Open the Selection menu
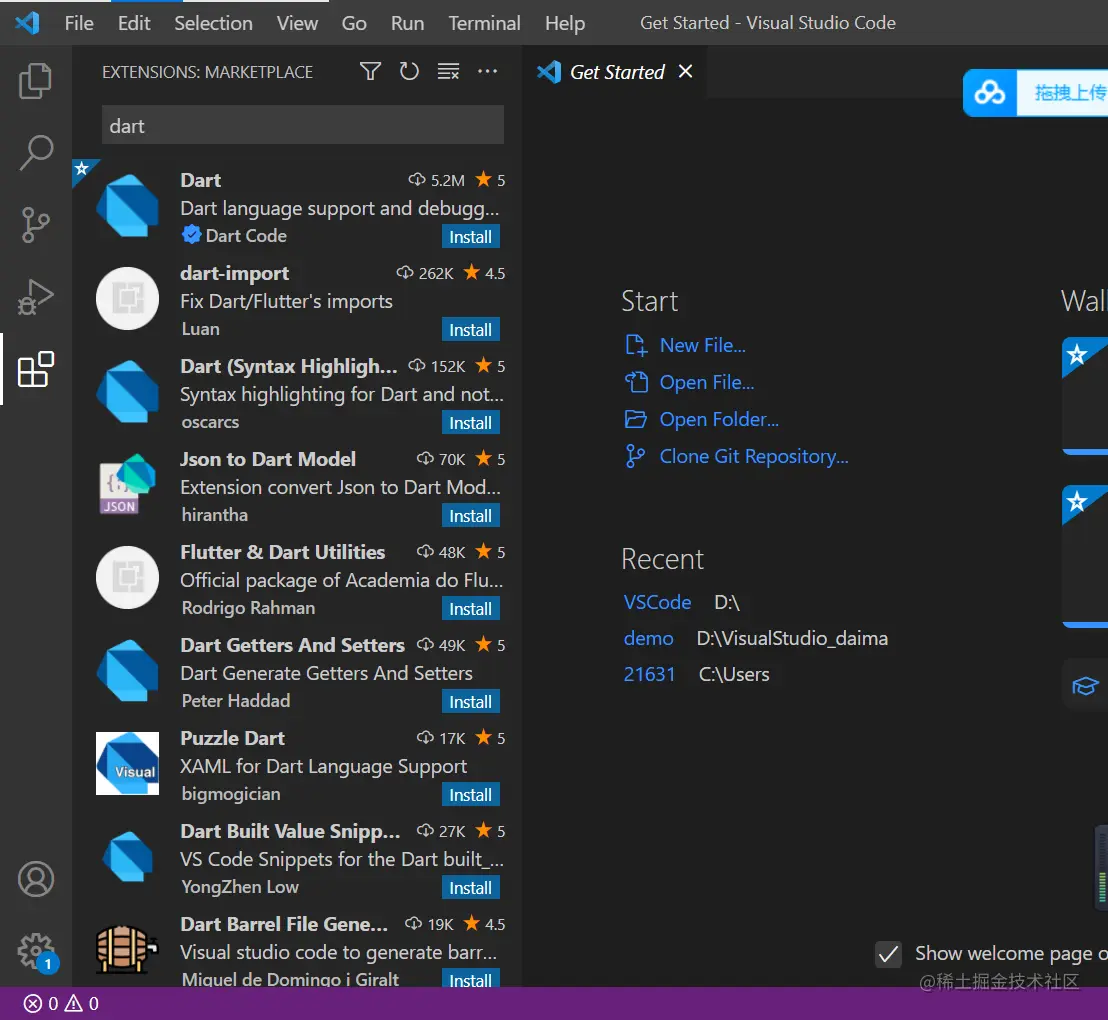 [x=213, y=23]
